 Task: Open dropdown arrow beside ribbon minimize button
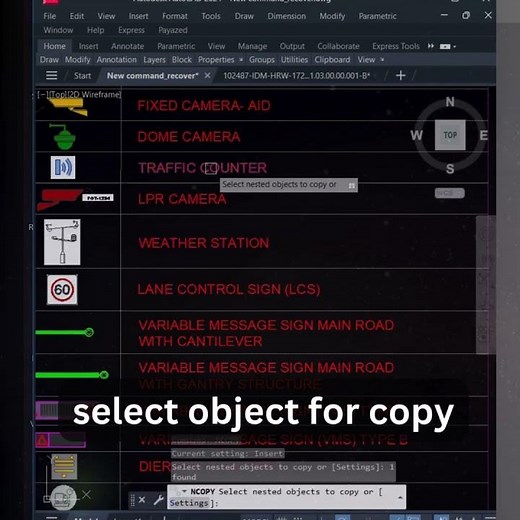(455, 47)
